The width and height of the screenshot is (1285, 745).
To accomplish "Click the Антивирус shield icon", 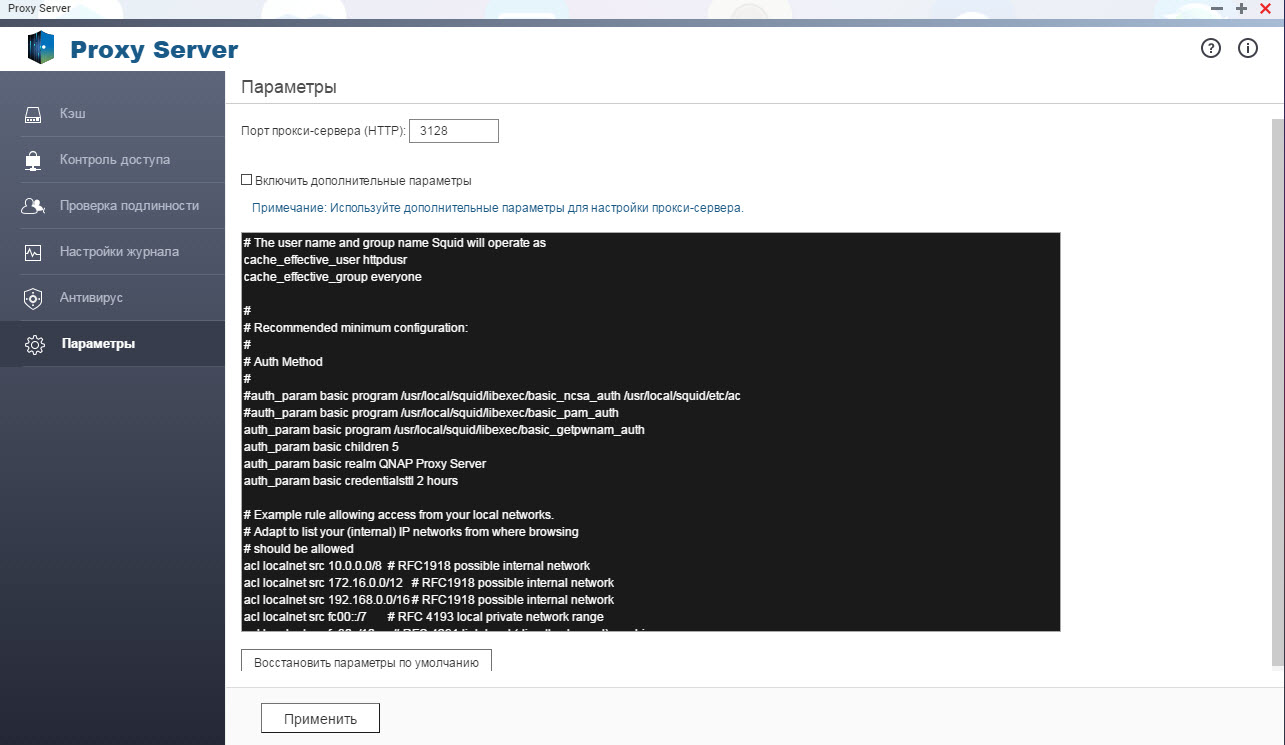I will pyautogui.click(x=33, y=298).
